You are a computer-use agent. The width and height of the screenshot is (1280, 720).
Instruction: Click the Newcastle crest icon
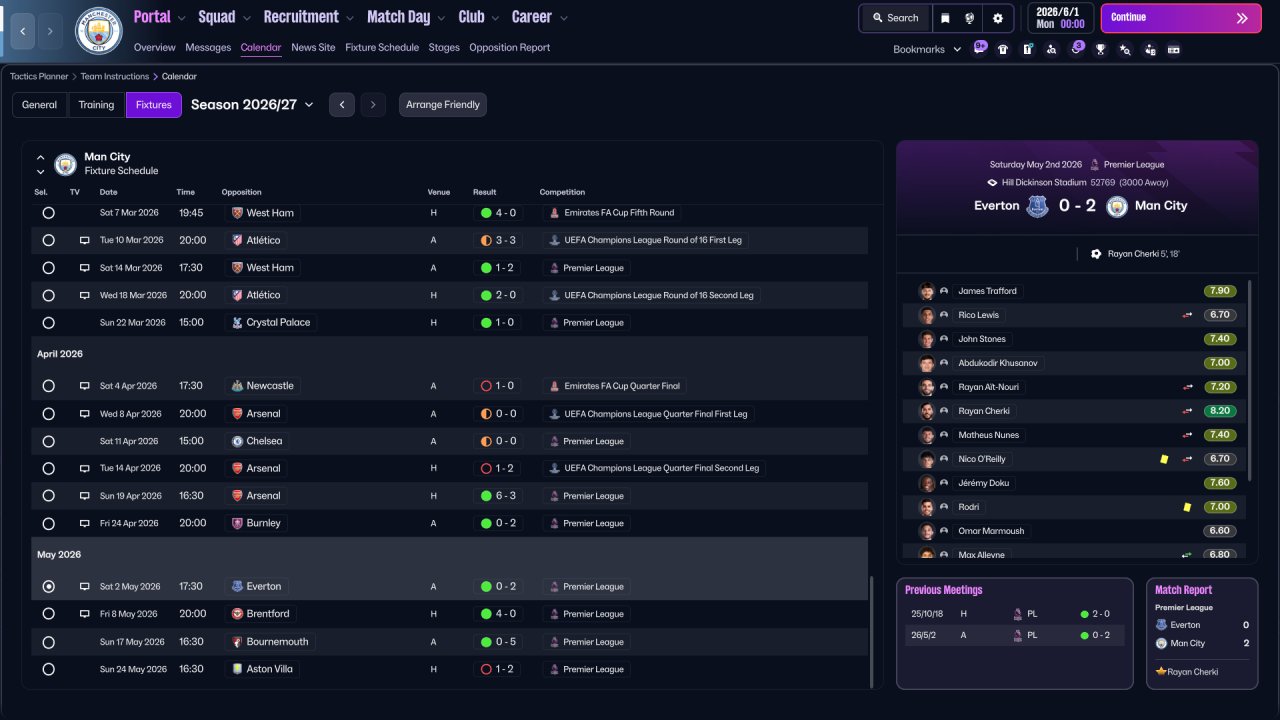tap(237, 386)
